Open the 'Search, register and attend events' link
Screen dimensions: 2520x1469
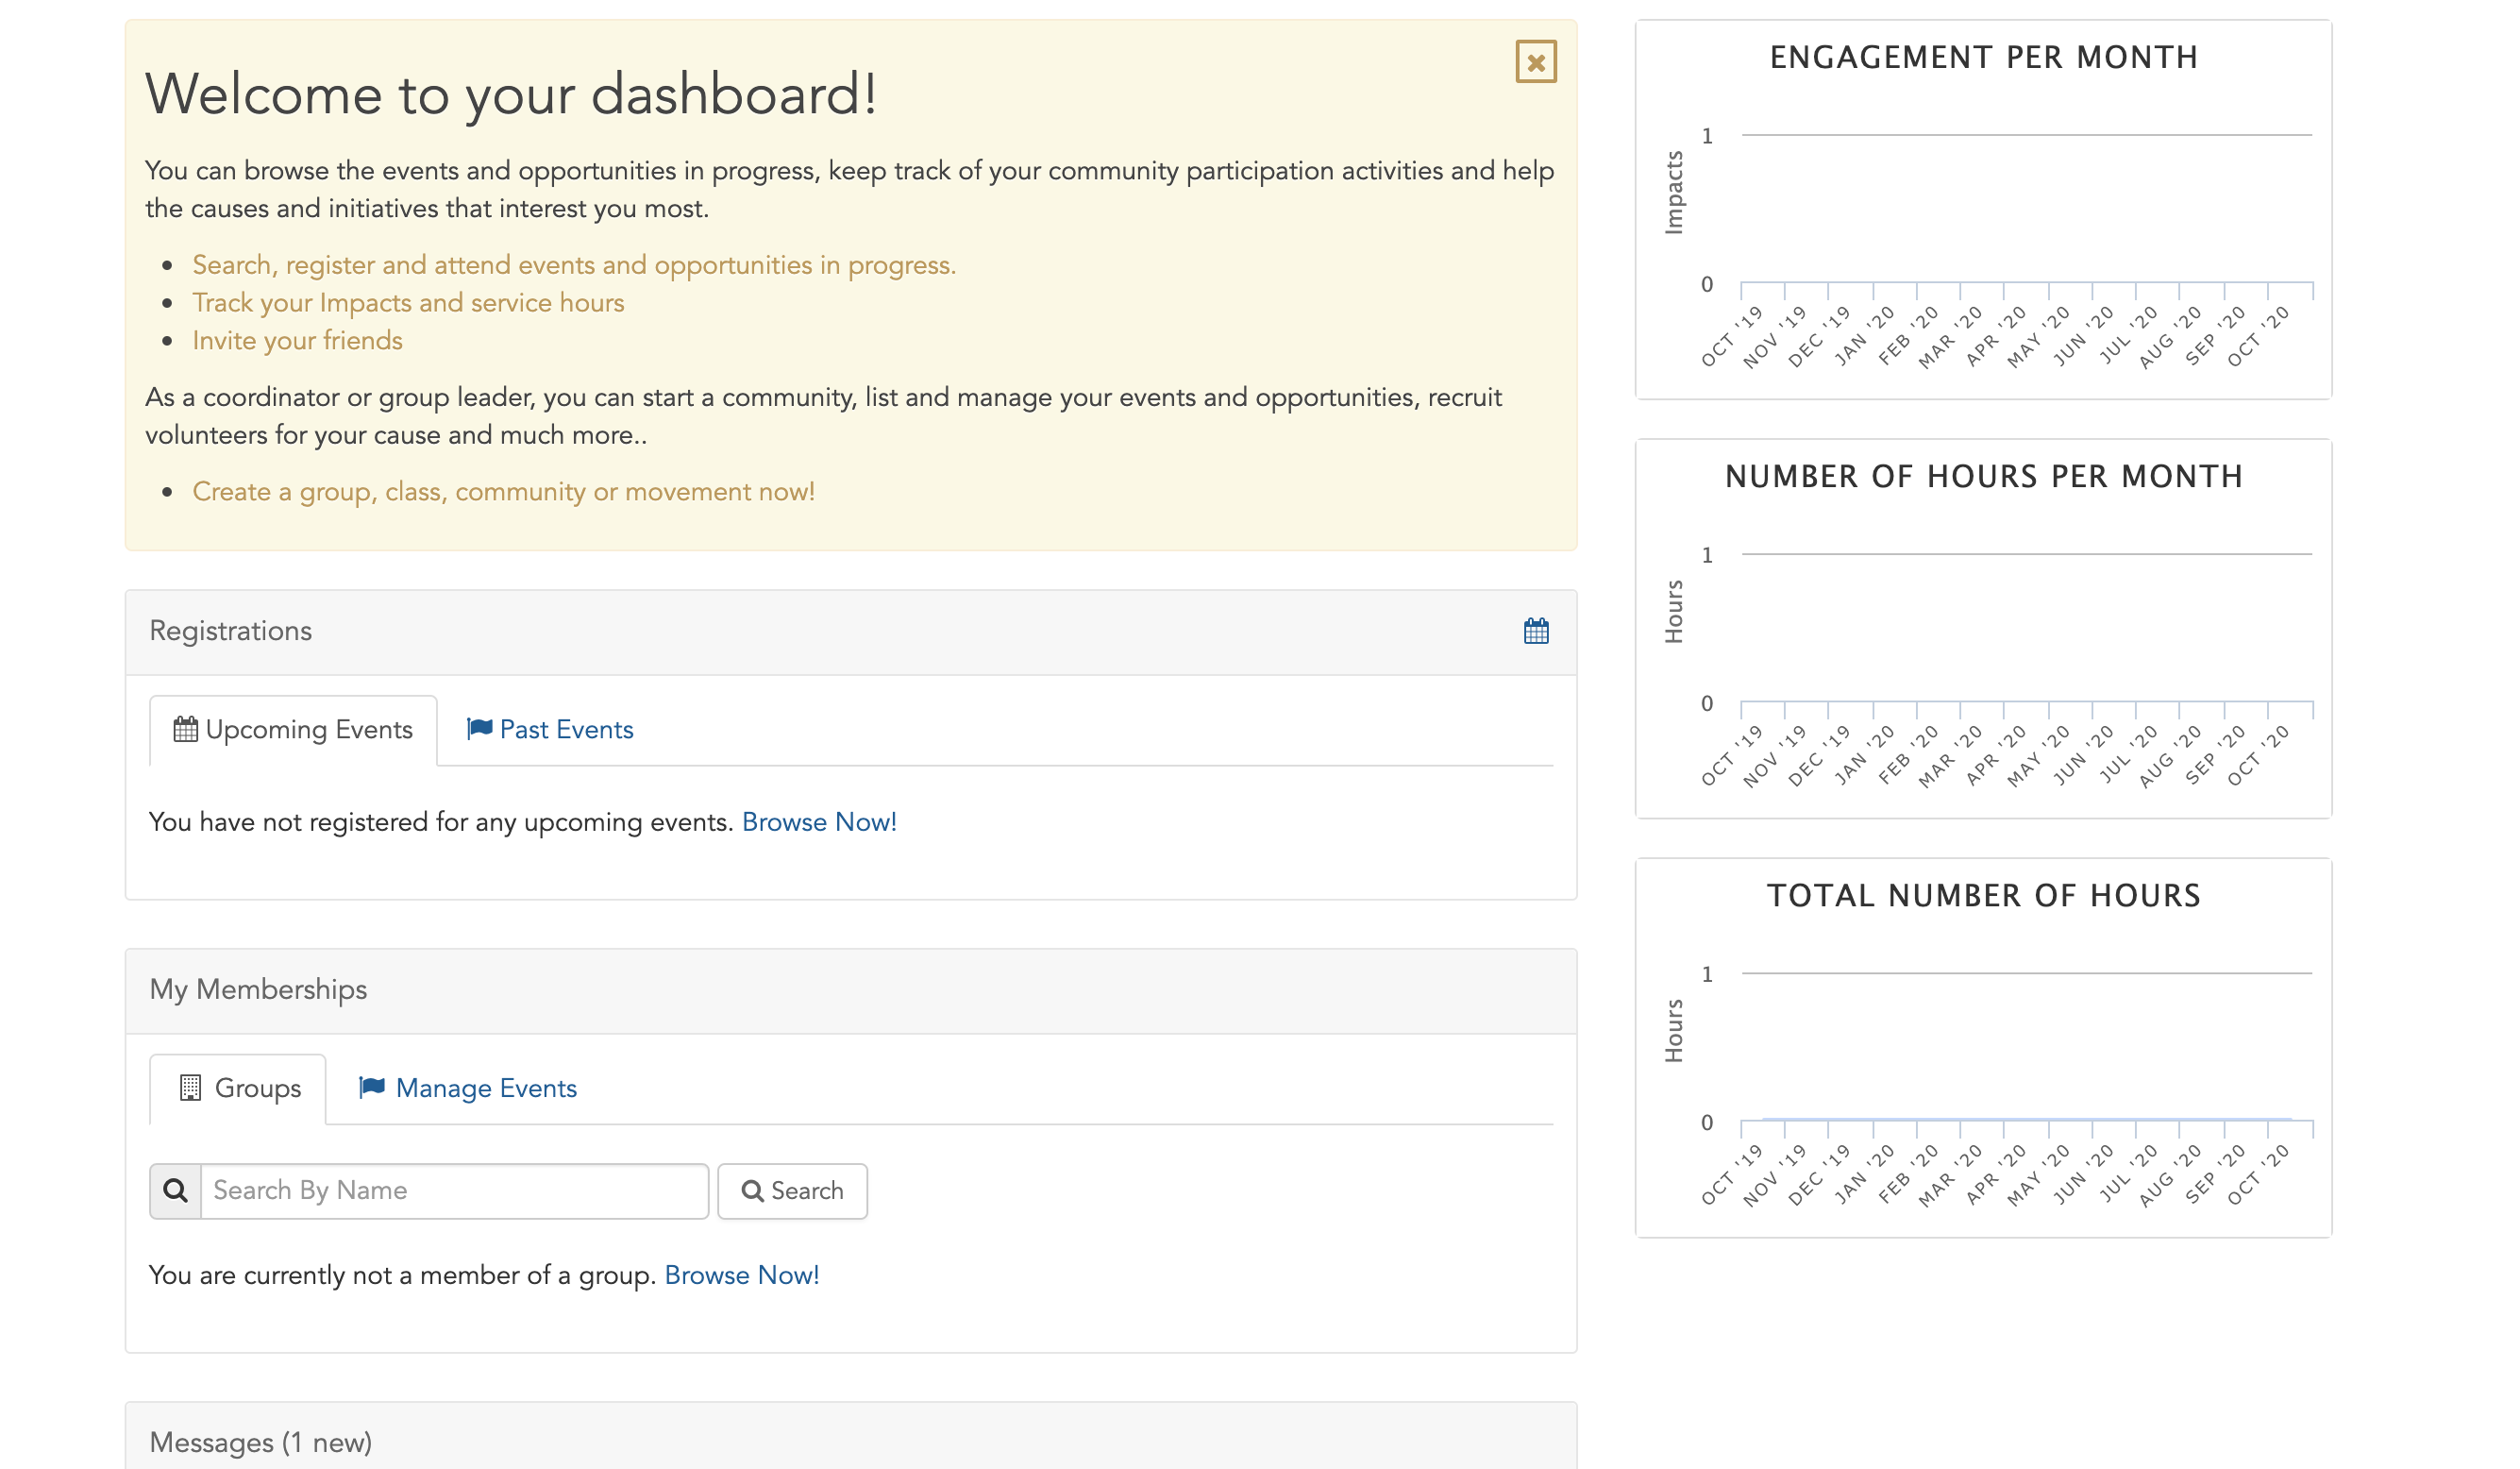574,265
